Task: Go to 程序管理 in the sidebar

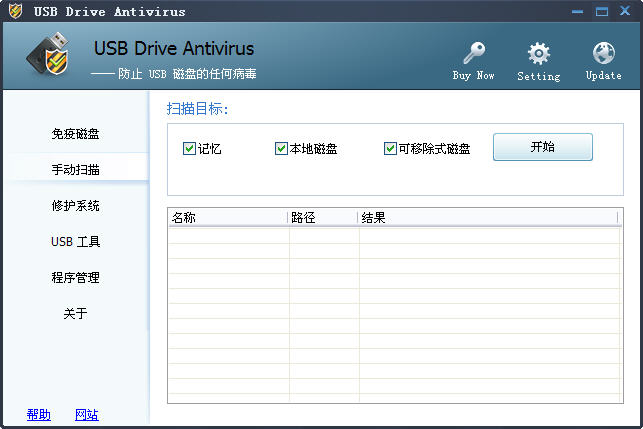Action: (75, 278)
